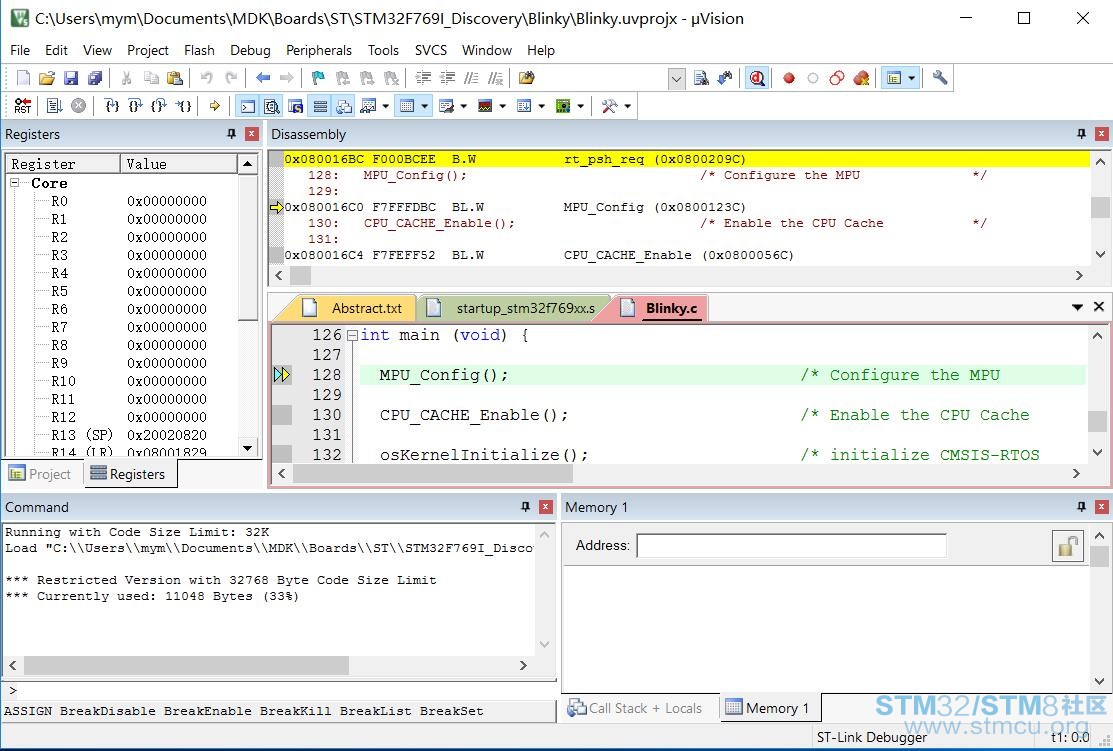The height and width of the screenshot is (751, 1113).
Task: Click the Stop execution toolbar icon
Action: pyautogui.click(x=78, y=106)
